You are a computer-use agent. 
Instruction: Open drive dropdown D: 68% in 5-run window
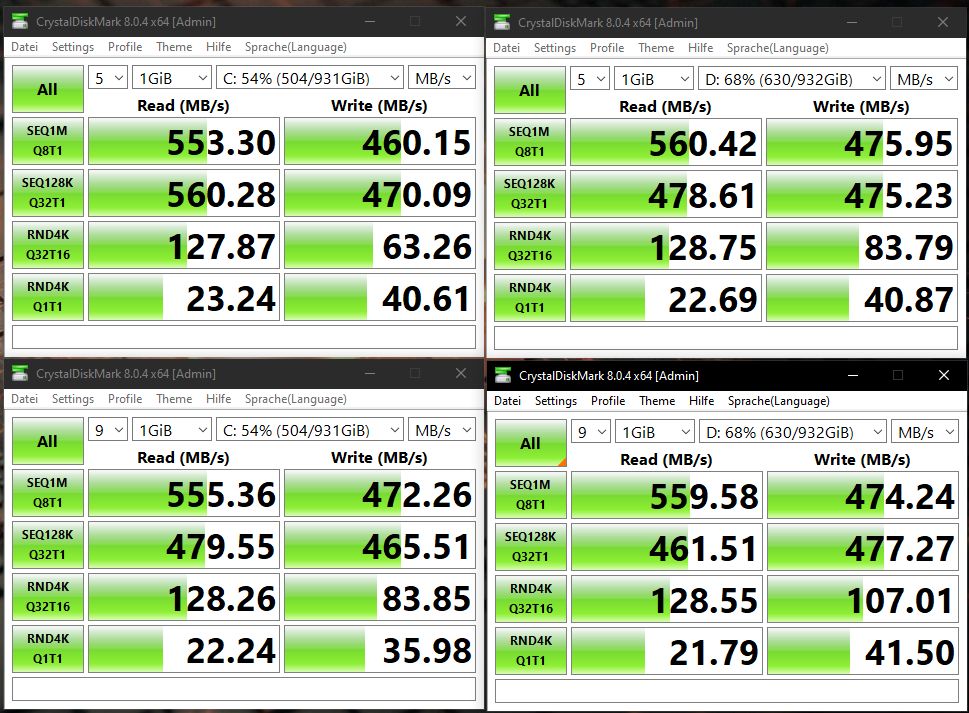[792, 79]
